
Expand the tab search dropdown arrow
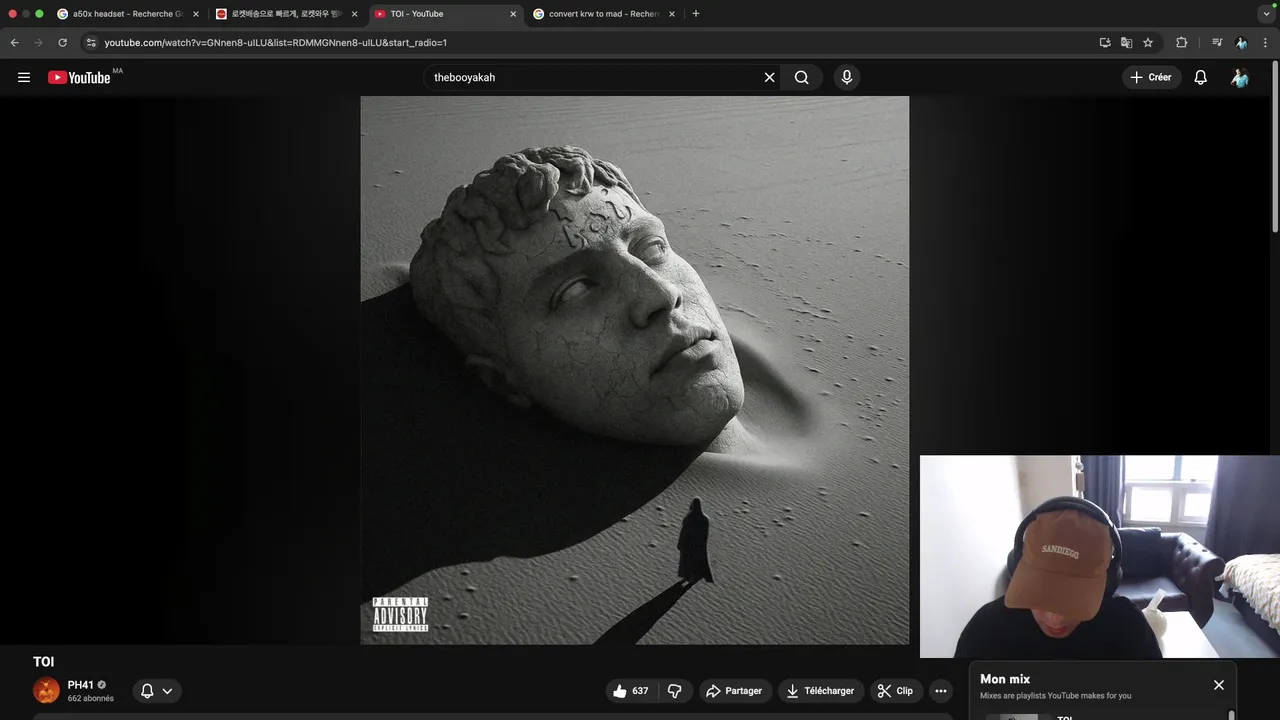[x=1266, y=14]
